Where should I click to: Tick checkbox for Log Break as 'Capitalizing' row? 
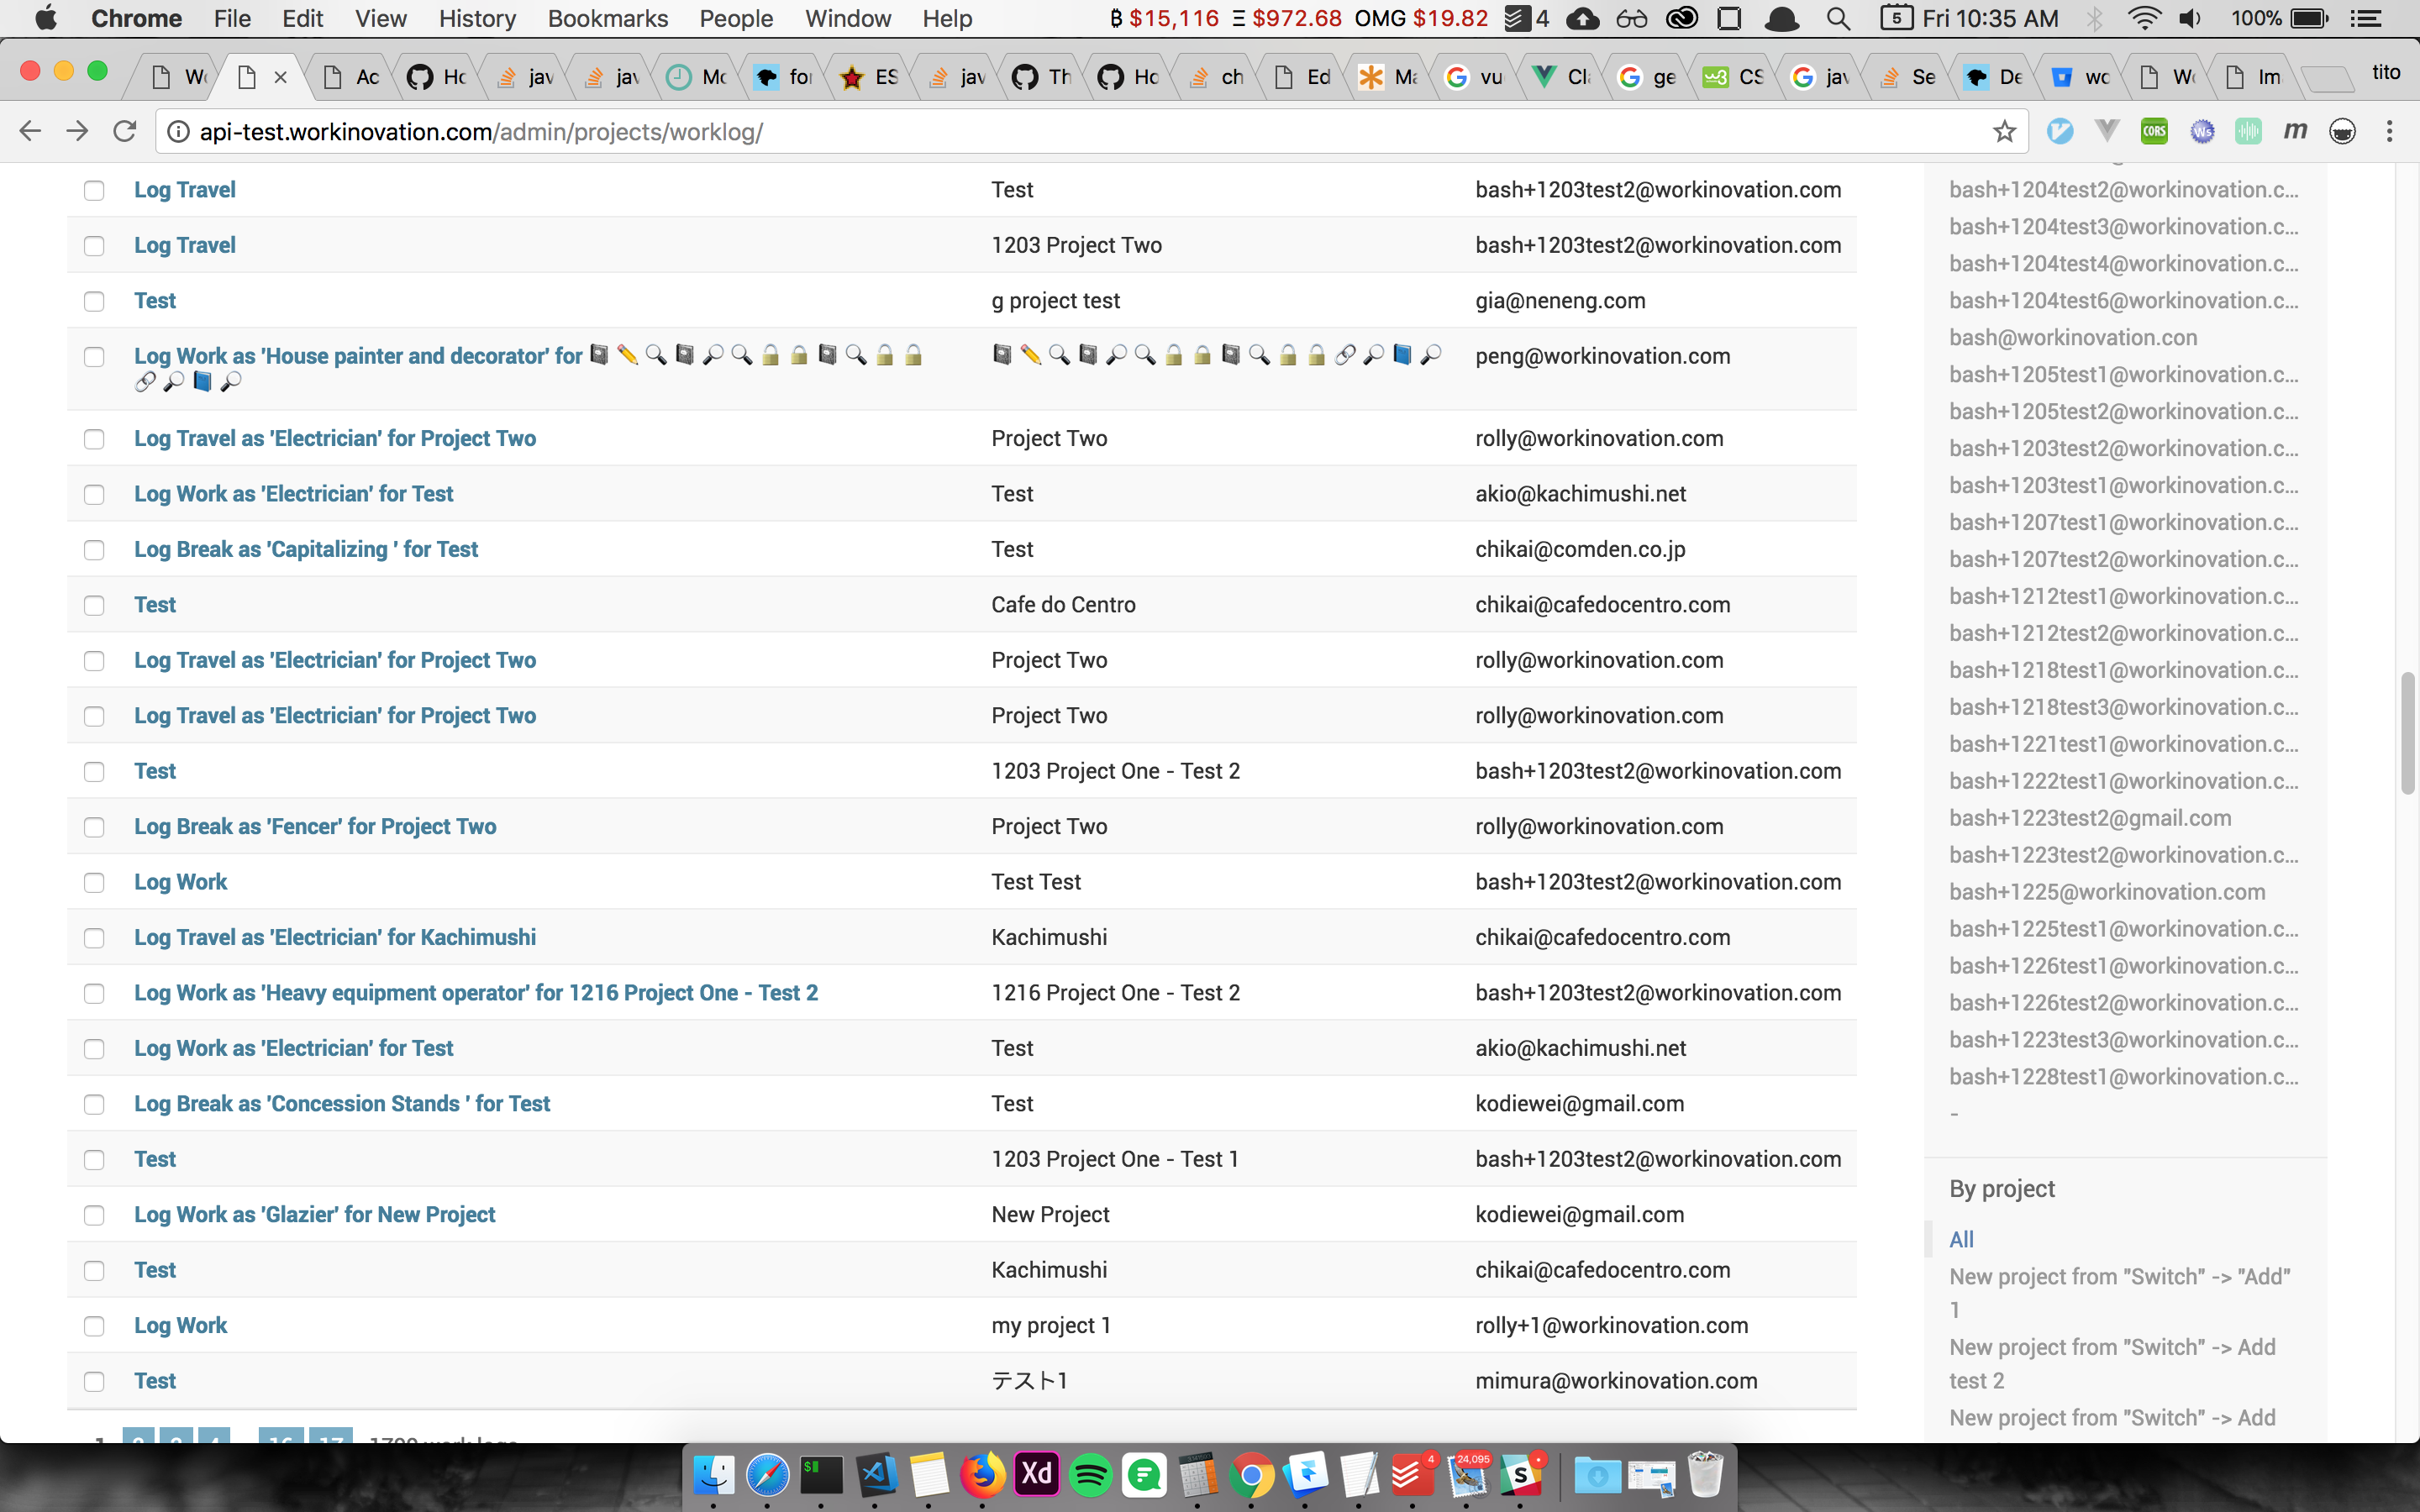[94, 550]
